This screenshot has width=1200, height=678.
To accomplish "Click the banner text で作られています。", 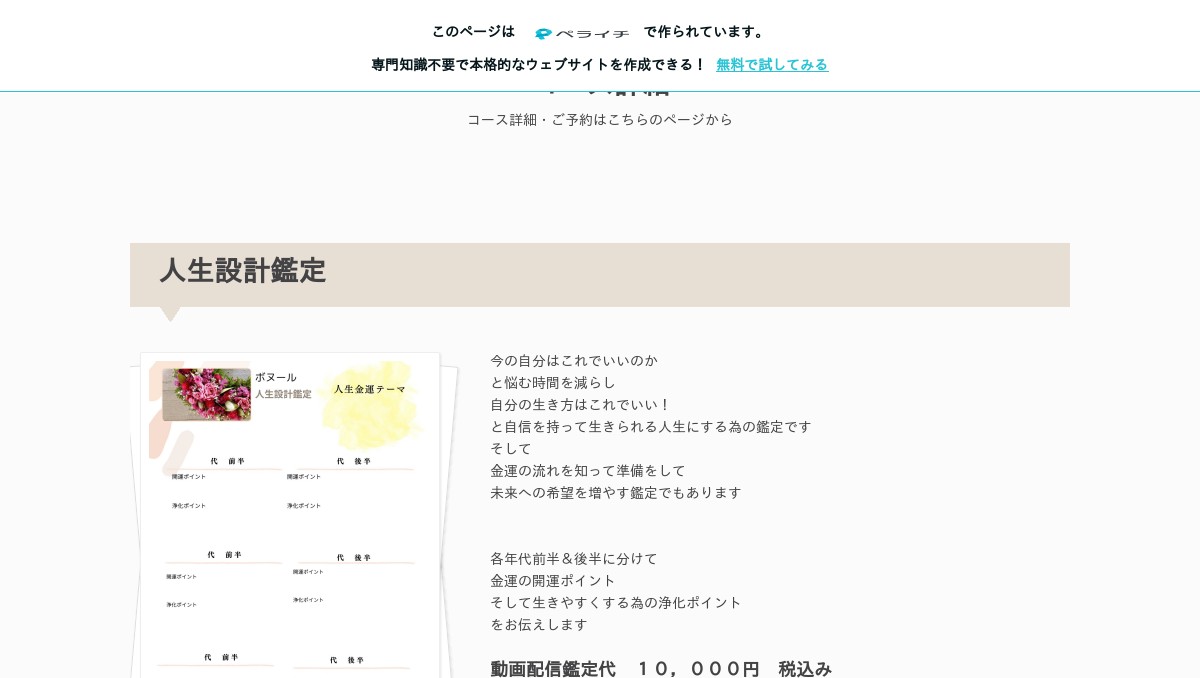I will click(x=705, y=32).
